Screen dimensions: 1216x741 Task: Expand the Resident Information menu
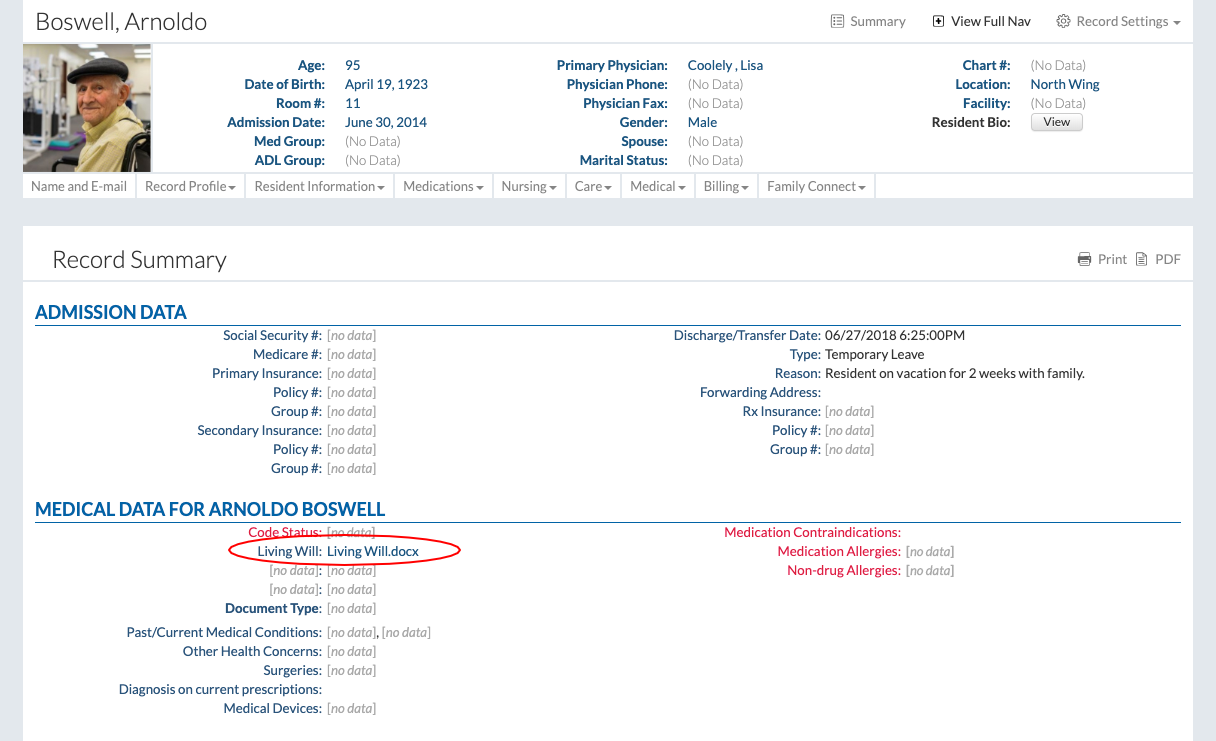[x=319, y=186]
